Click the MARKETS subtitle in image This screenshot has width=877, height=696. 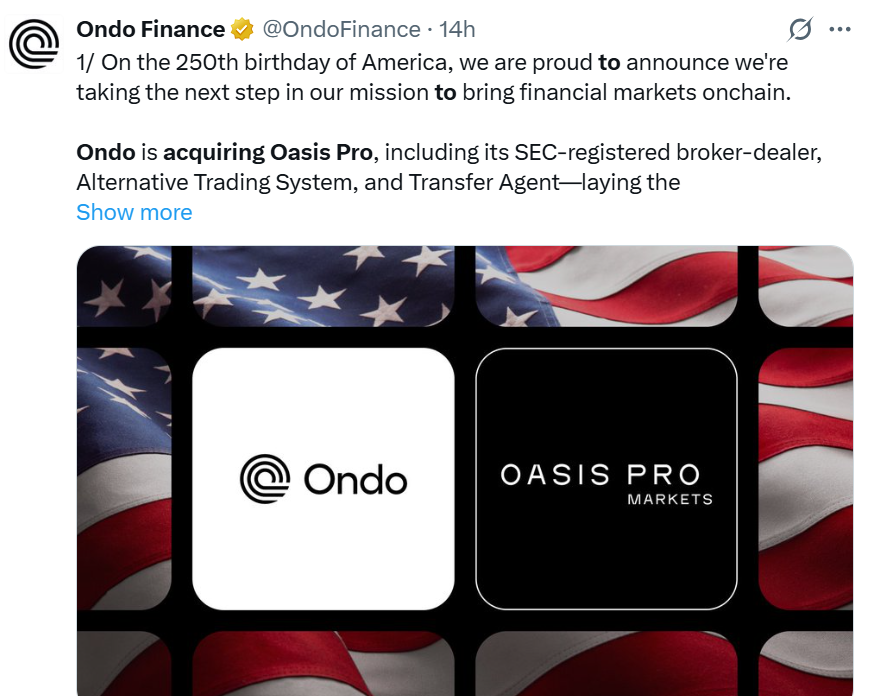(670, 500)
